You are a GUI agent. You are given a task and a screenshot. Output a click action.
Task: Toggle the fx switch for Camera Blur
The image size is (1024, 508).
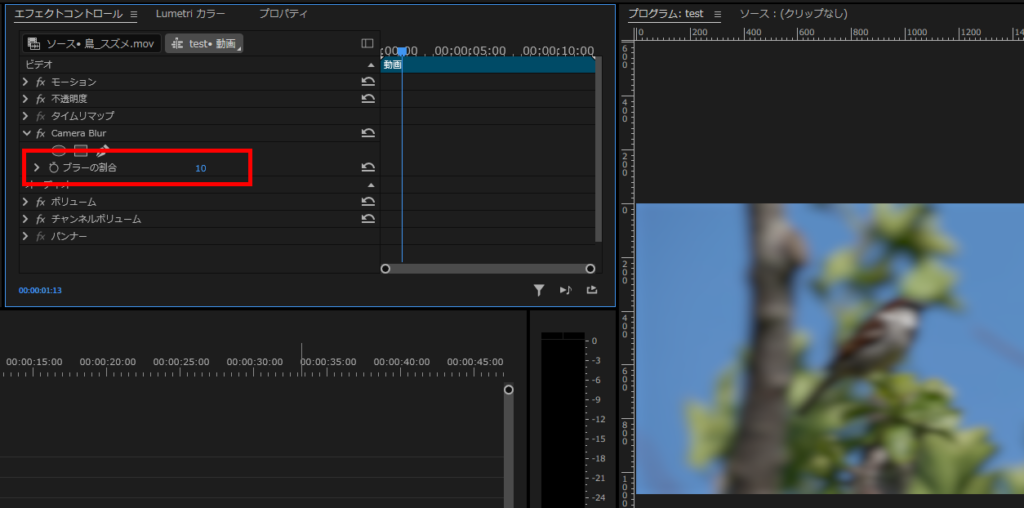tap(41, 133)
